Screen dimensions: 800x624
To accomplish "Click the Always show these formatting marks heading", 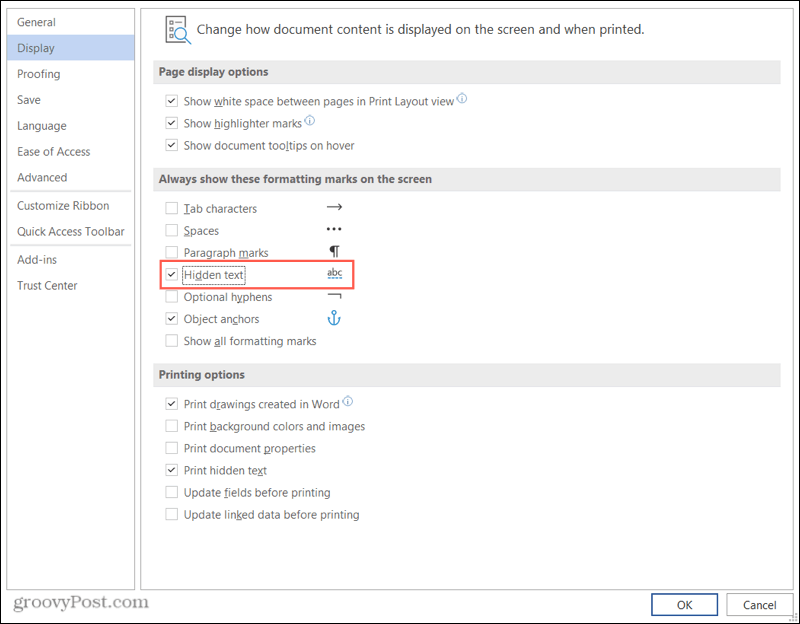I will pyautogui.click(x=295, y=179).
